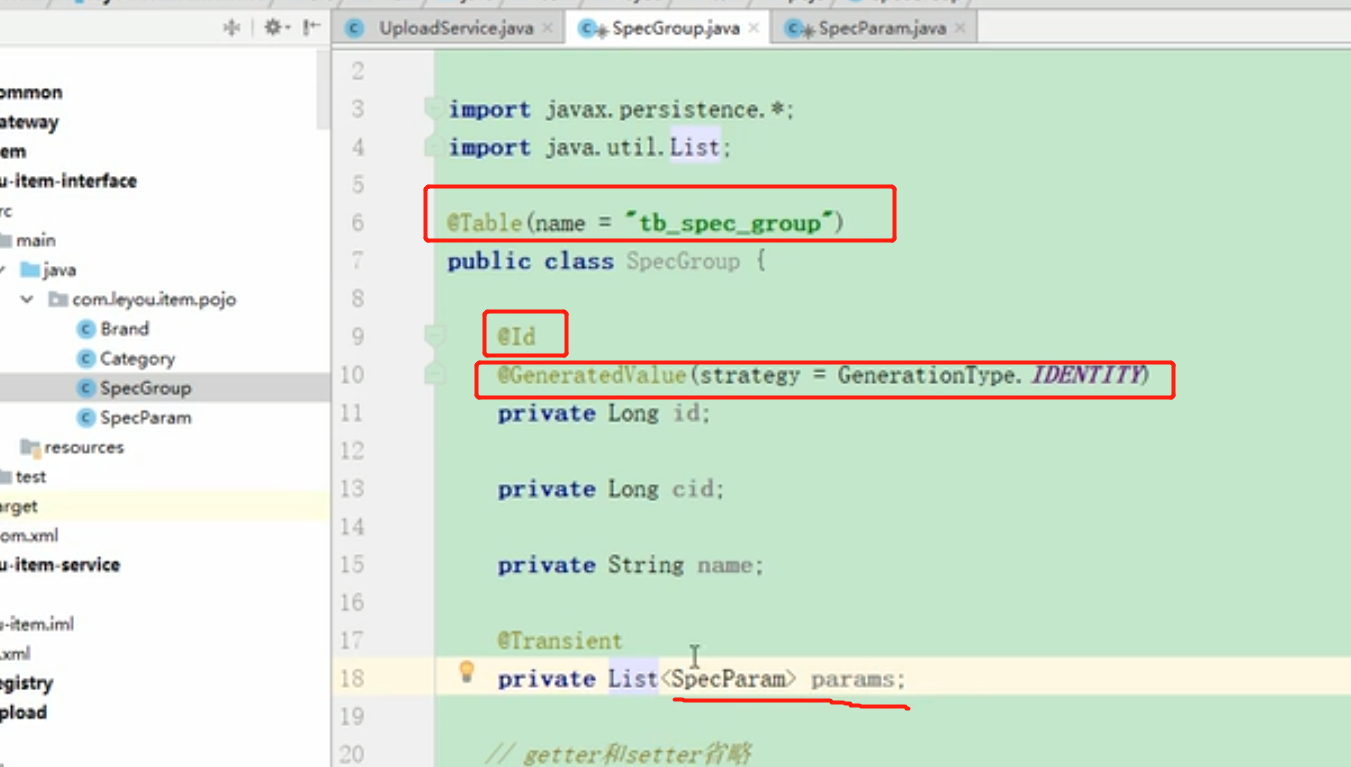
Task: Click the Category class icon
Action: pos(86,358)
